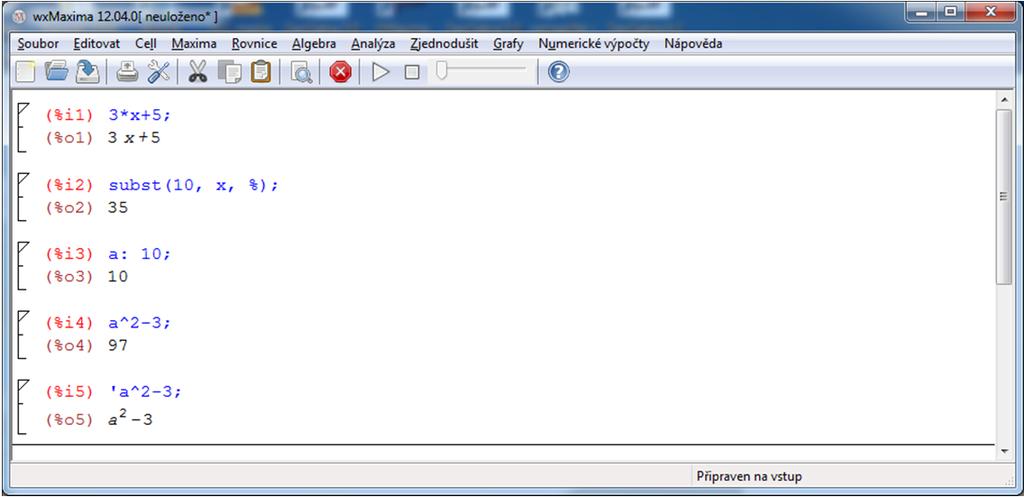Open the Zjednodušit menu

click(444, 44)
